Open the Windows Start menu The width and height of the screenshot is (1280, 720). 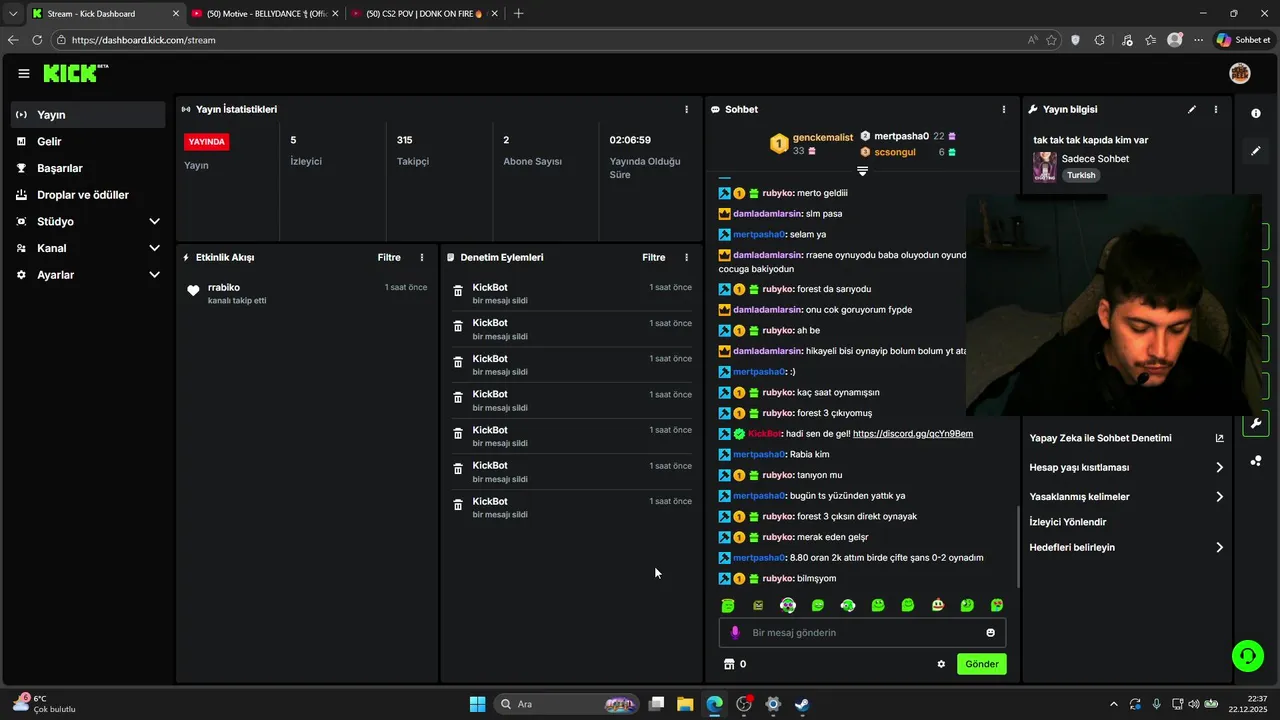[477, 704]
